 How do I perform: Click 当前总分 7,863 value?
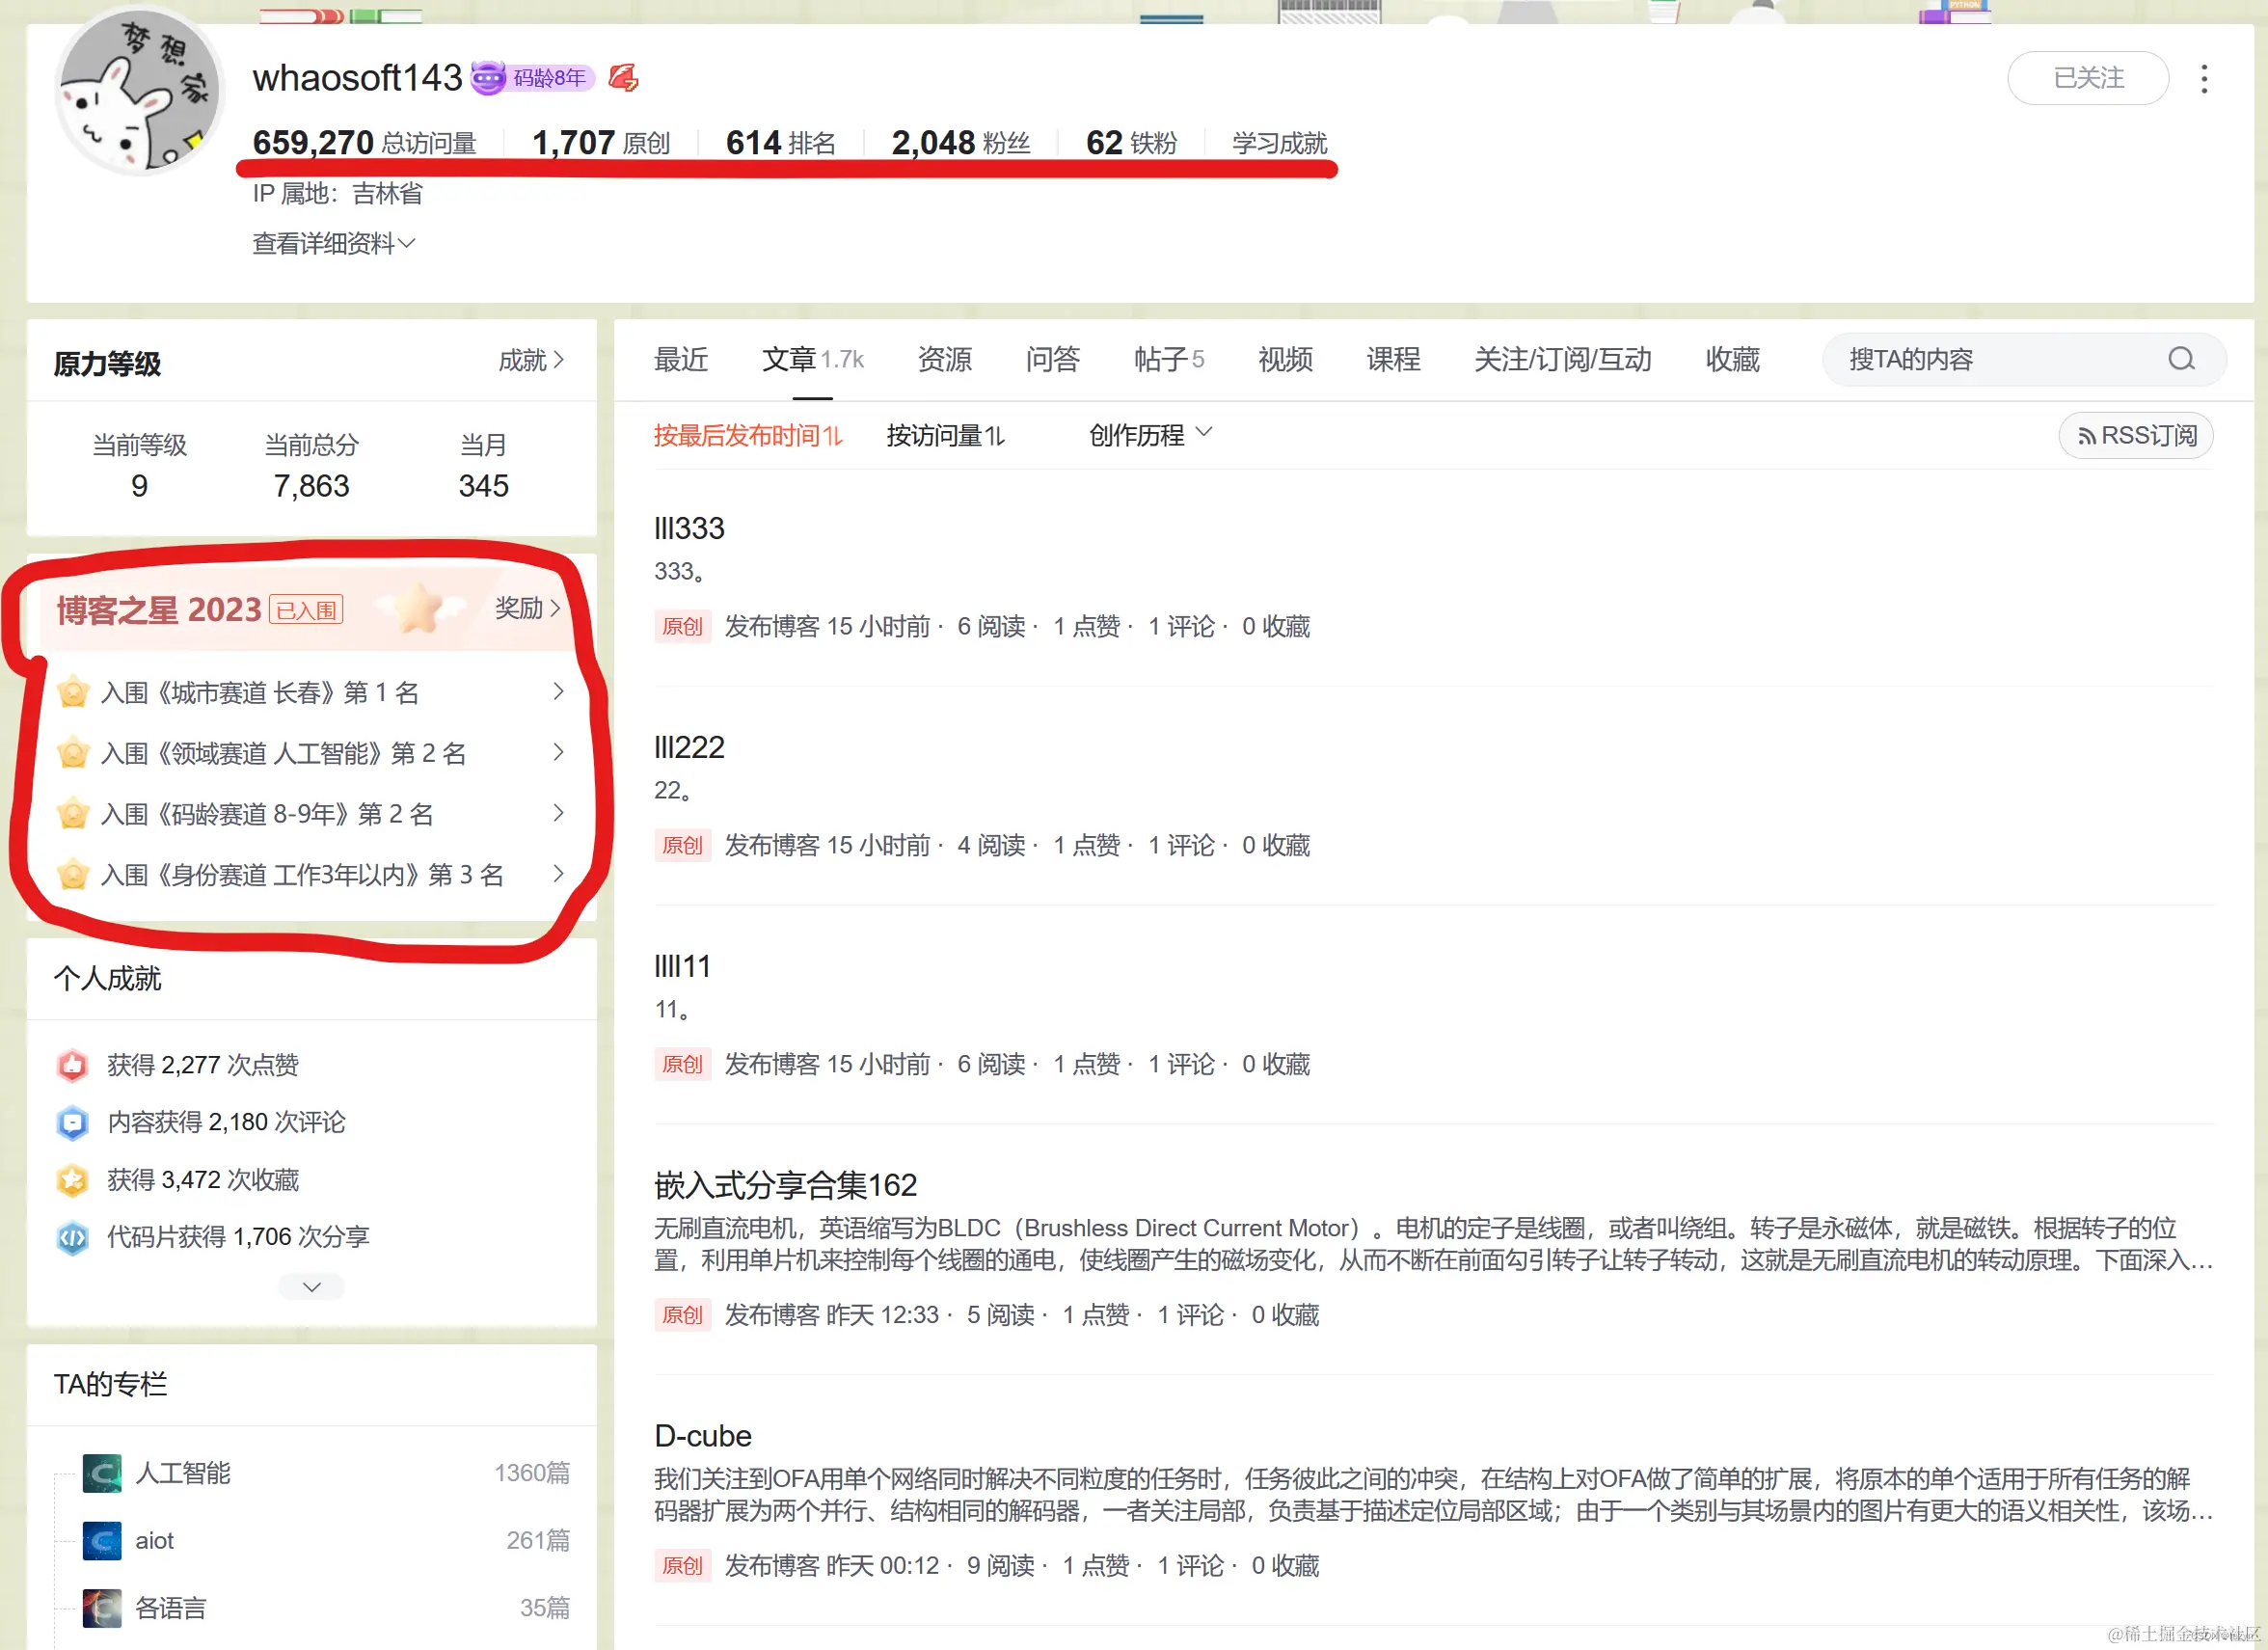(311, 486)
